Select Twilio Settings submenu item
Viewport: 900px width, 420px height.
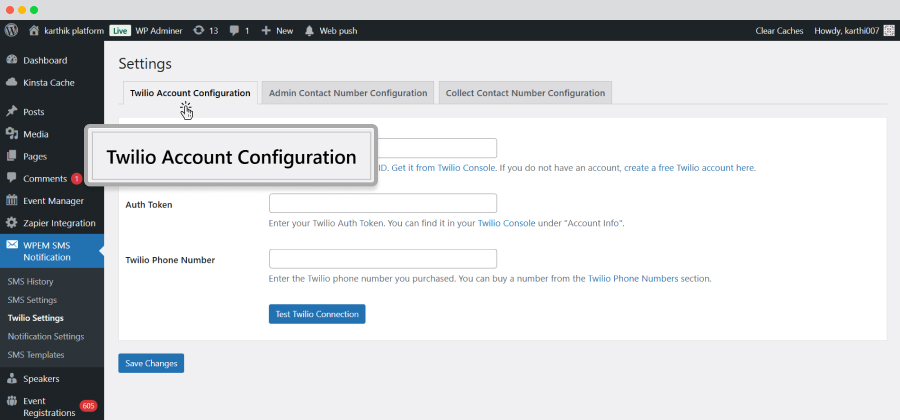coord(36,318)
